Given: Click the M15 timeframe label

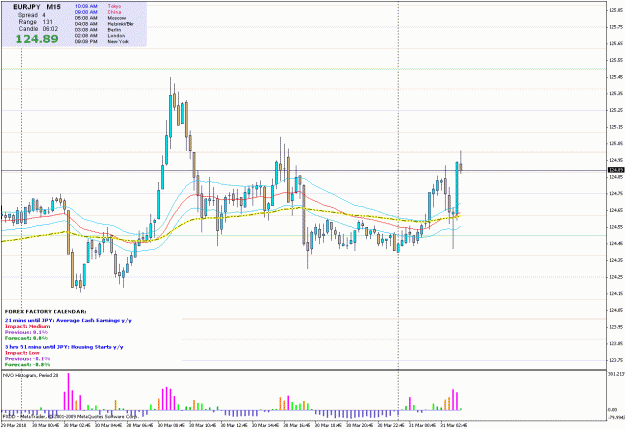Looking at the screenshot, I should (53, 7).
